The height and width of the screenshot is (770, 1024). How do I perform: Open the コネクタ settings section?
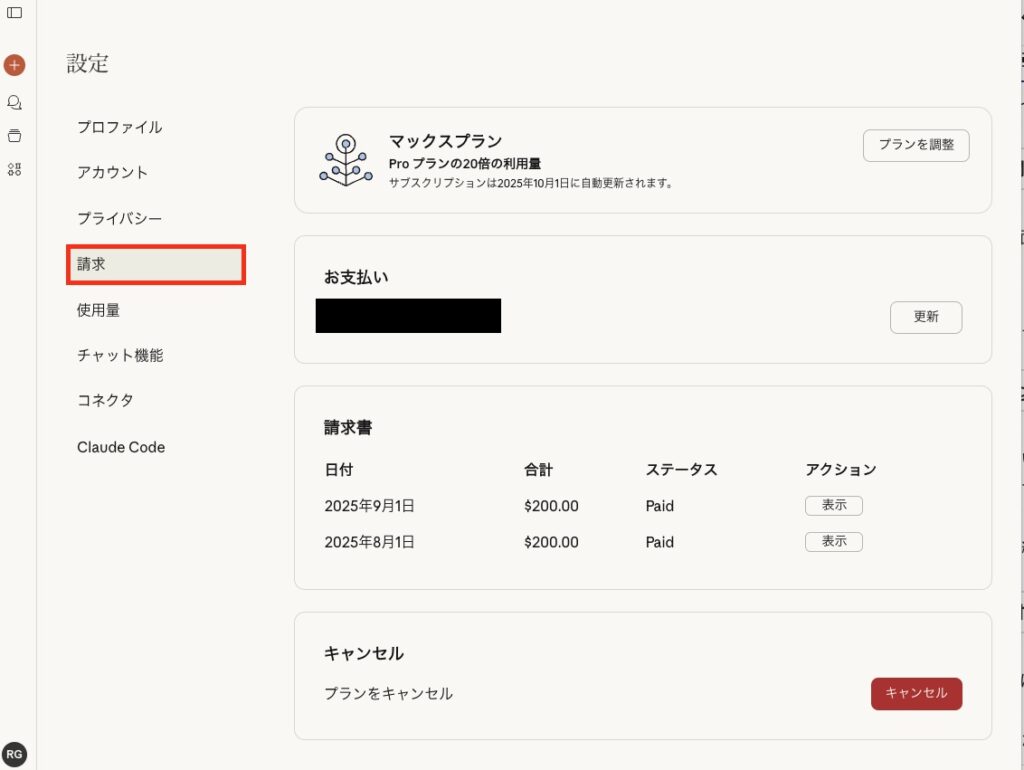coord(105,400)
